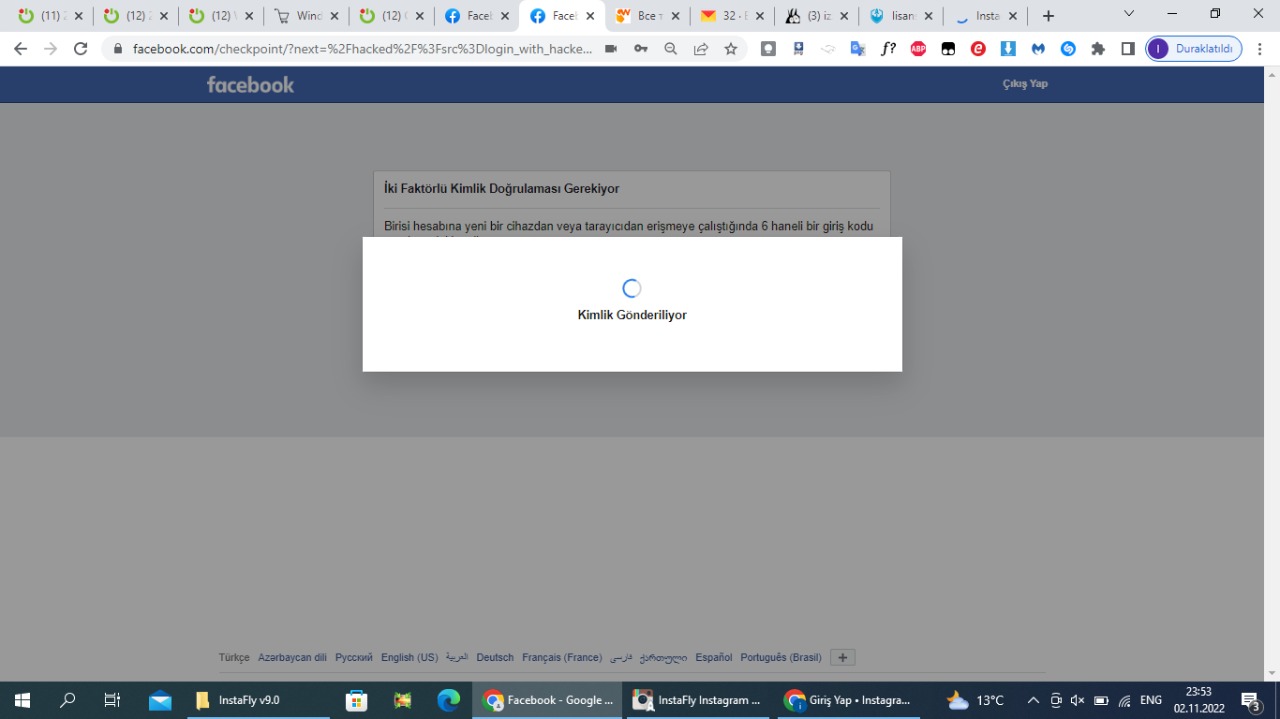Open the Mail app in the taskbar
This screenshot has height=719, width=1280.
[x=160, y=700]
